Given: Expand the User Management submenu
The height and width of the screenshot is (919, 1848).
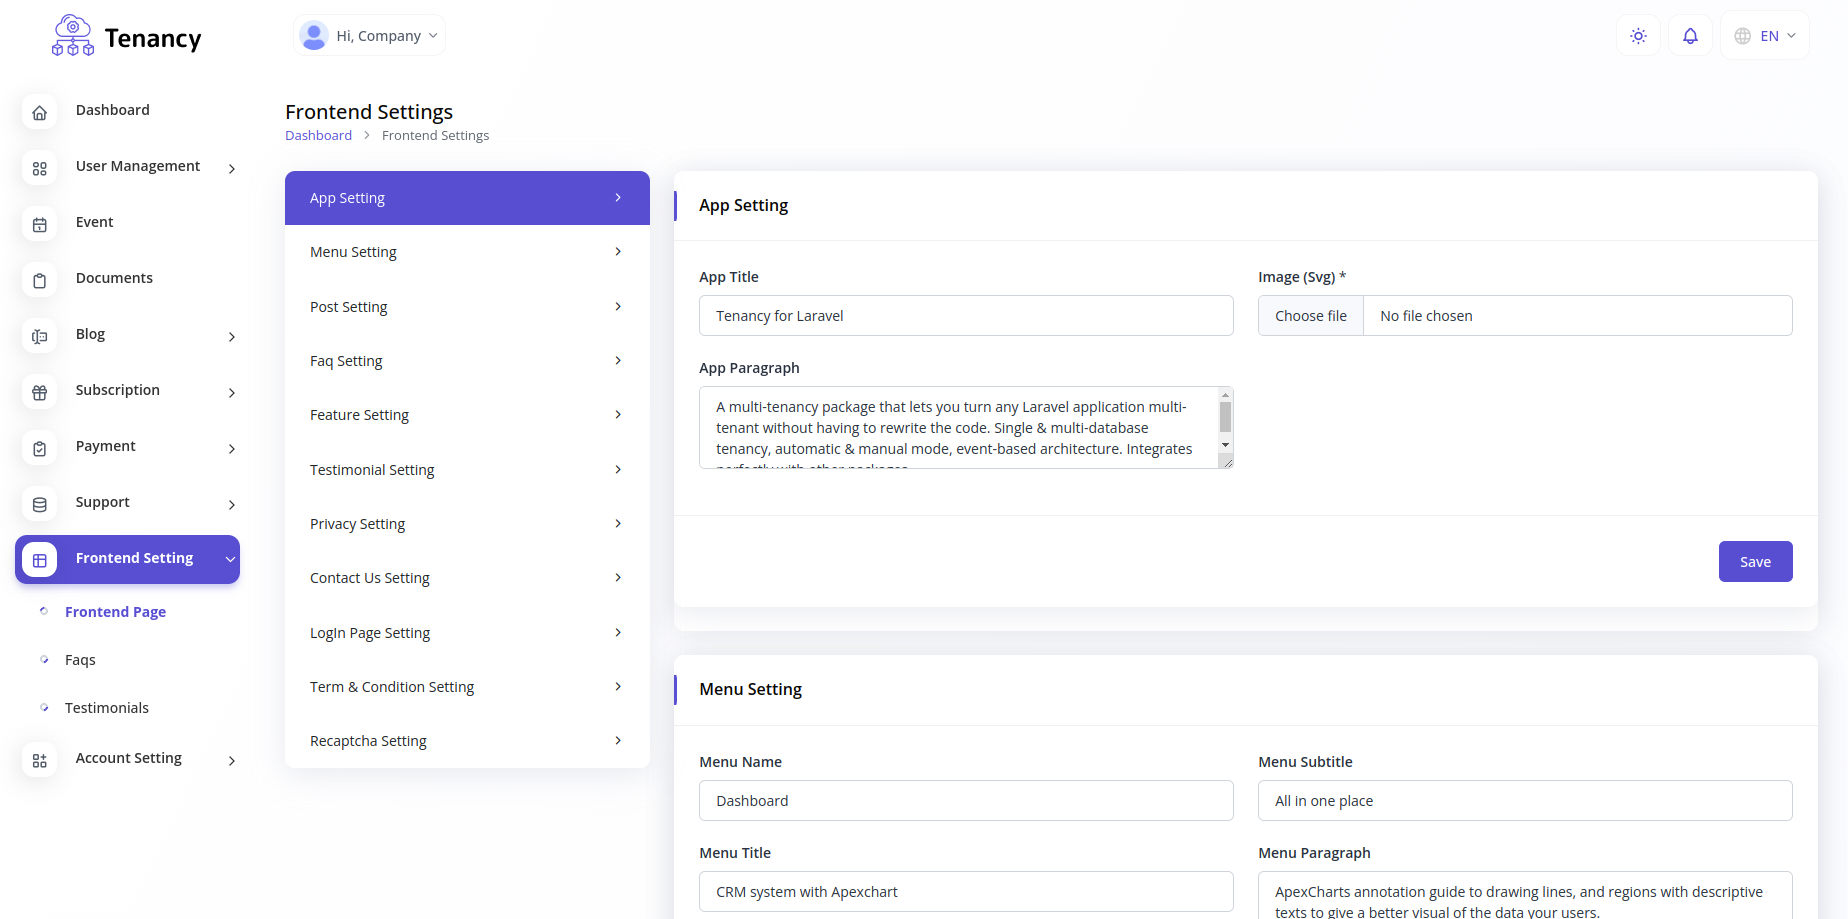Looking at the screenshot, I should click(x=232, y=169).
